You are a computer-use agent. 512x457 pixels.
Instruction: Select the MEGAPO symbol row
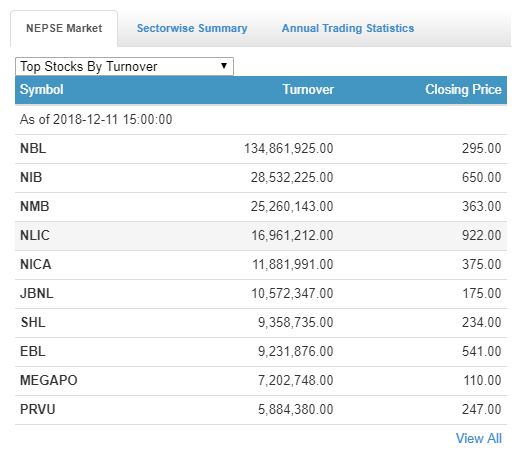tap(261, 381)
